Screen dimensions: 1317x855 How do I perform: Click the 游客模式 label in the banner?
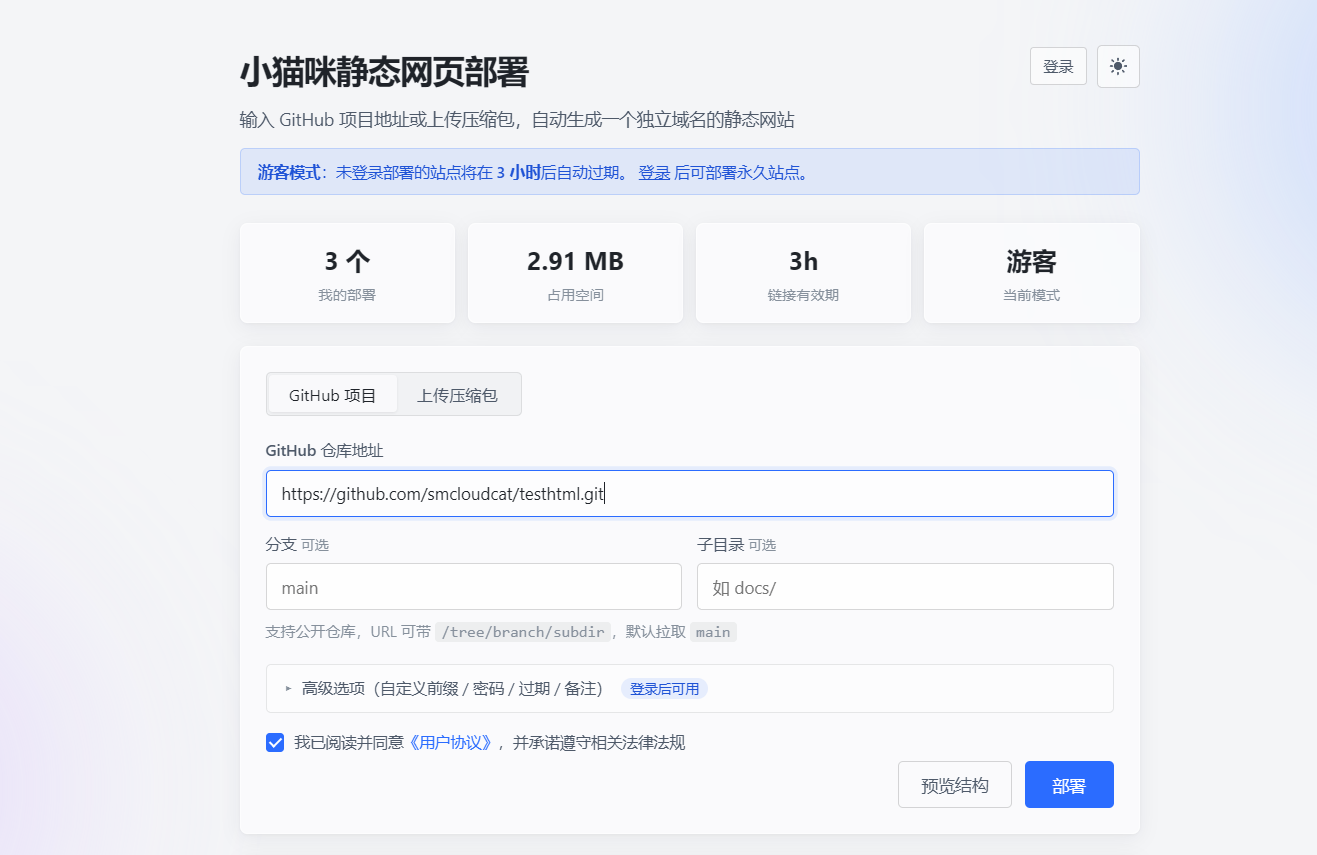point(289,172)
